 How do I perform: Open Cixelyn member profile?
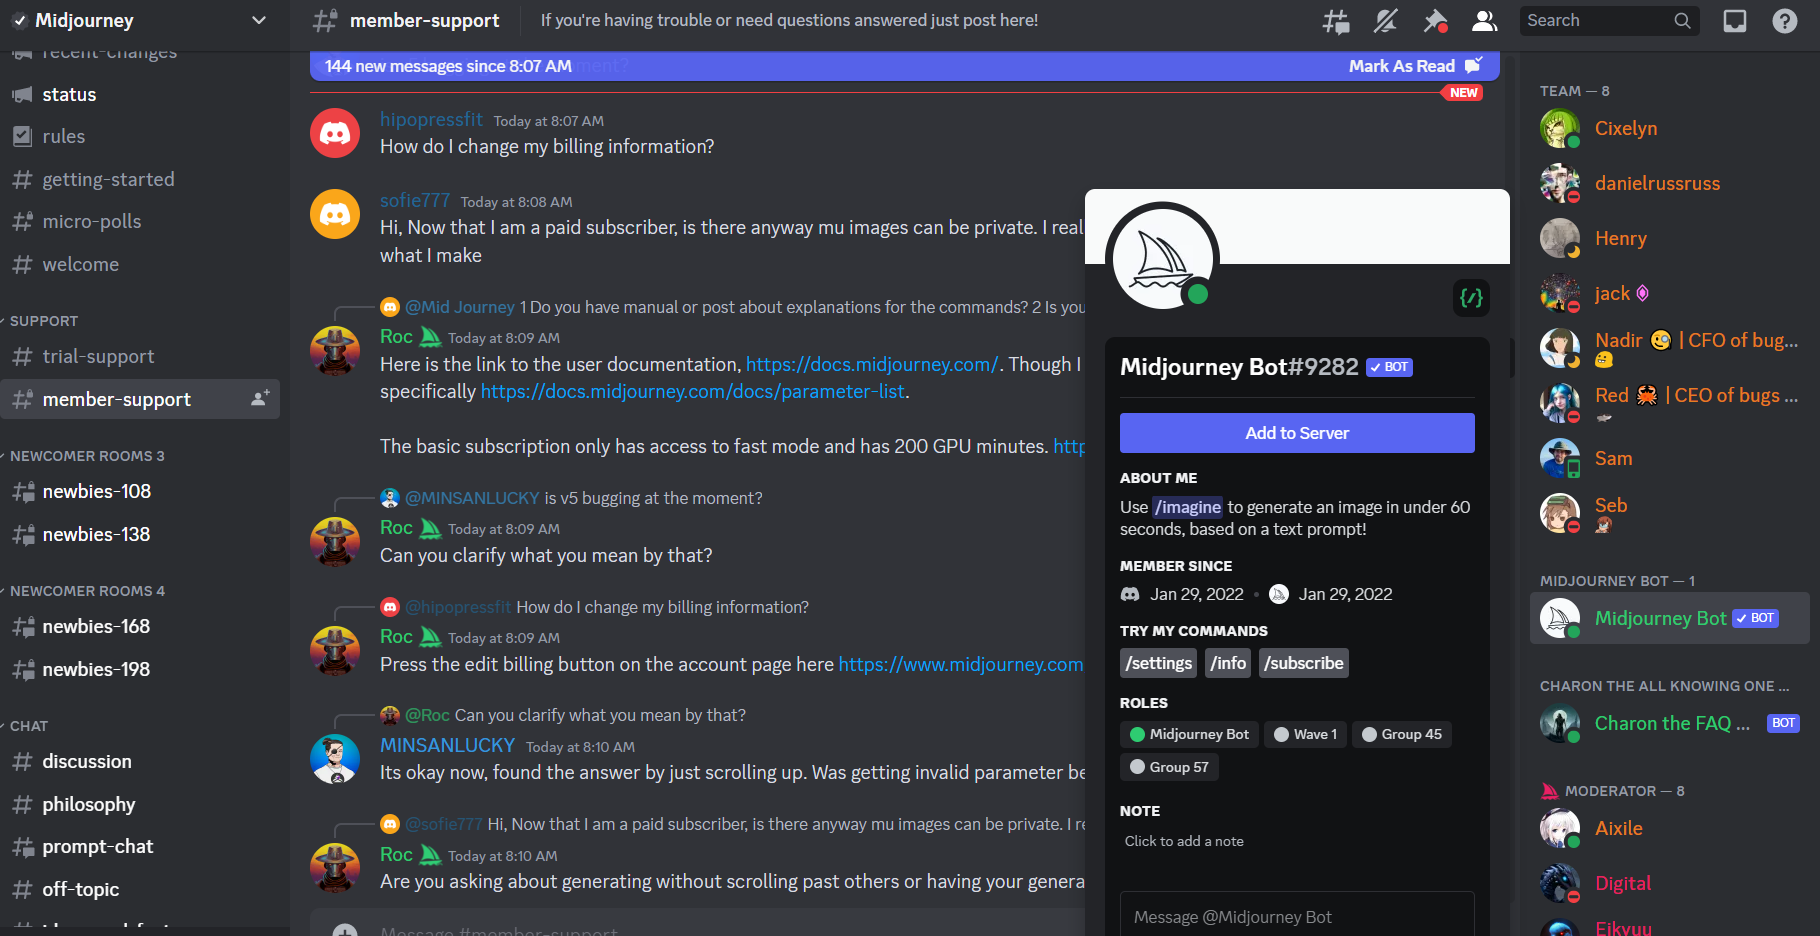1670,129
